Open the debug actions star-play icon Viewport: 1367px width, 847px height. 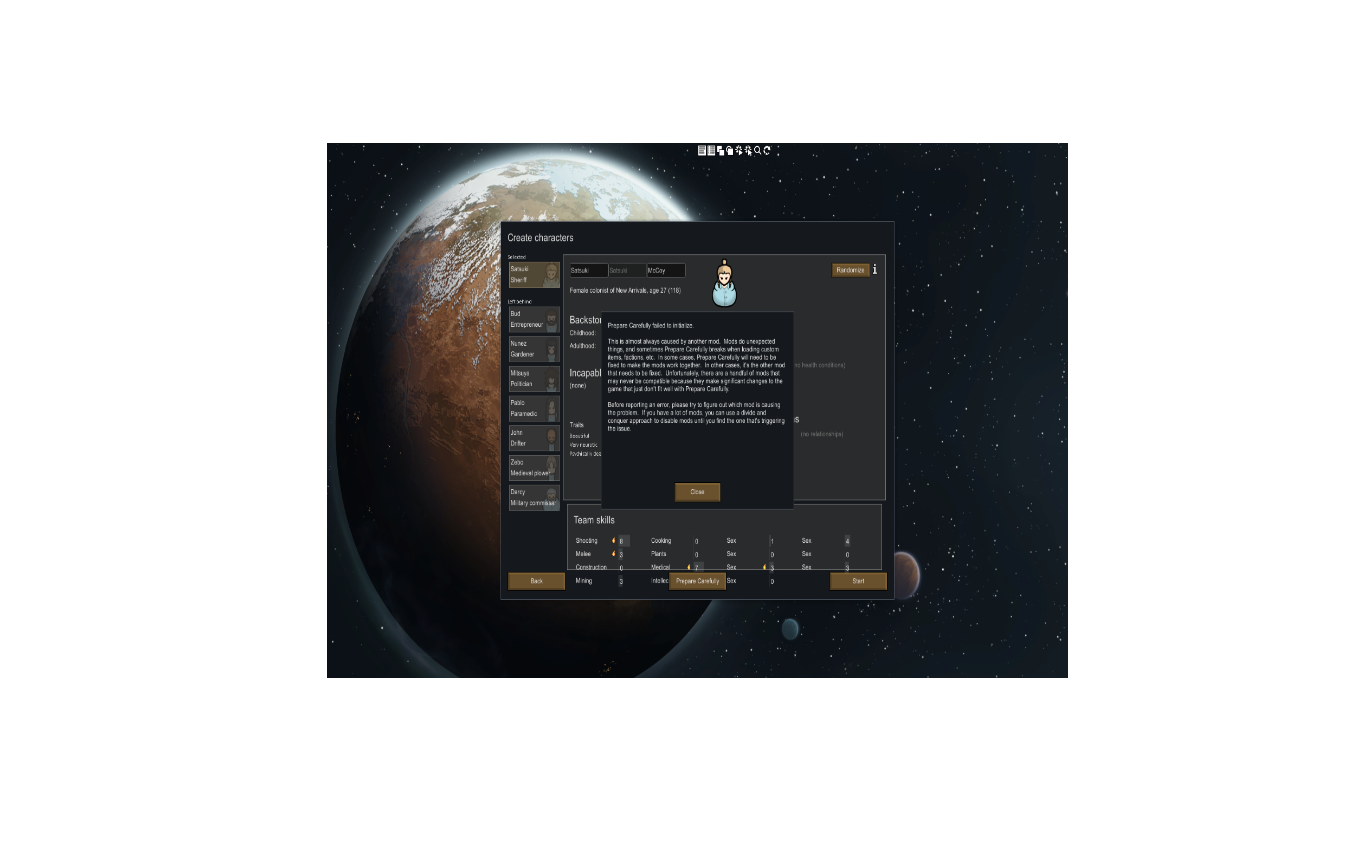pos(739,151)
